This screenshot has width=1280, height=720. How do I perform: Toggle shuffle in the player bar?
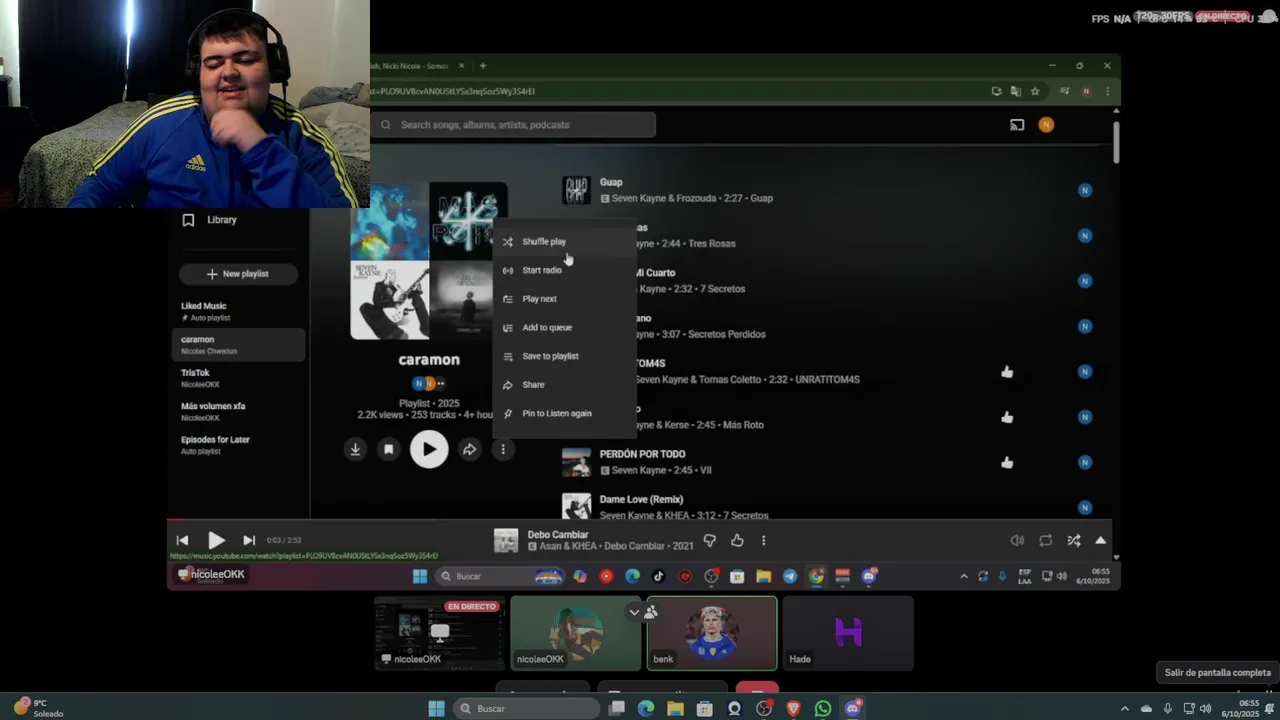tap(1073, 541)
